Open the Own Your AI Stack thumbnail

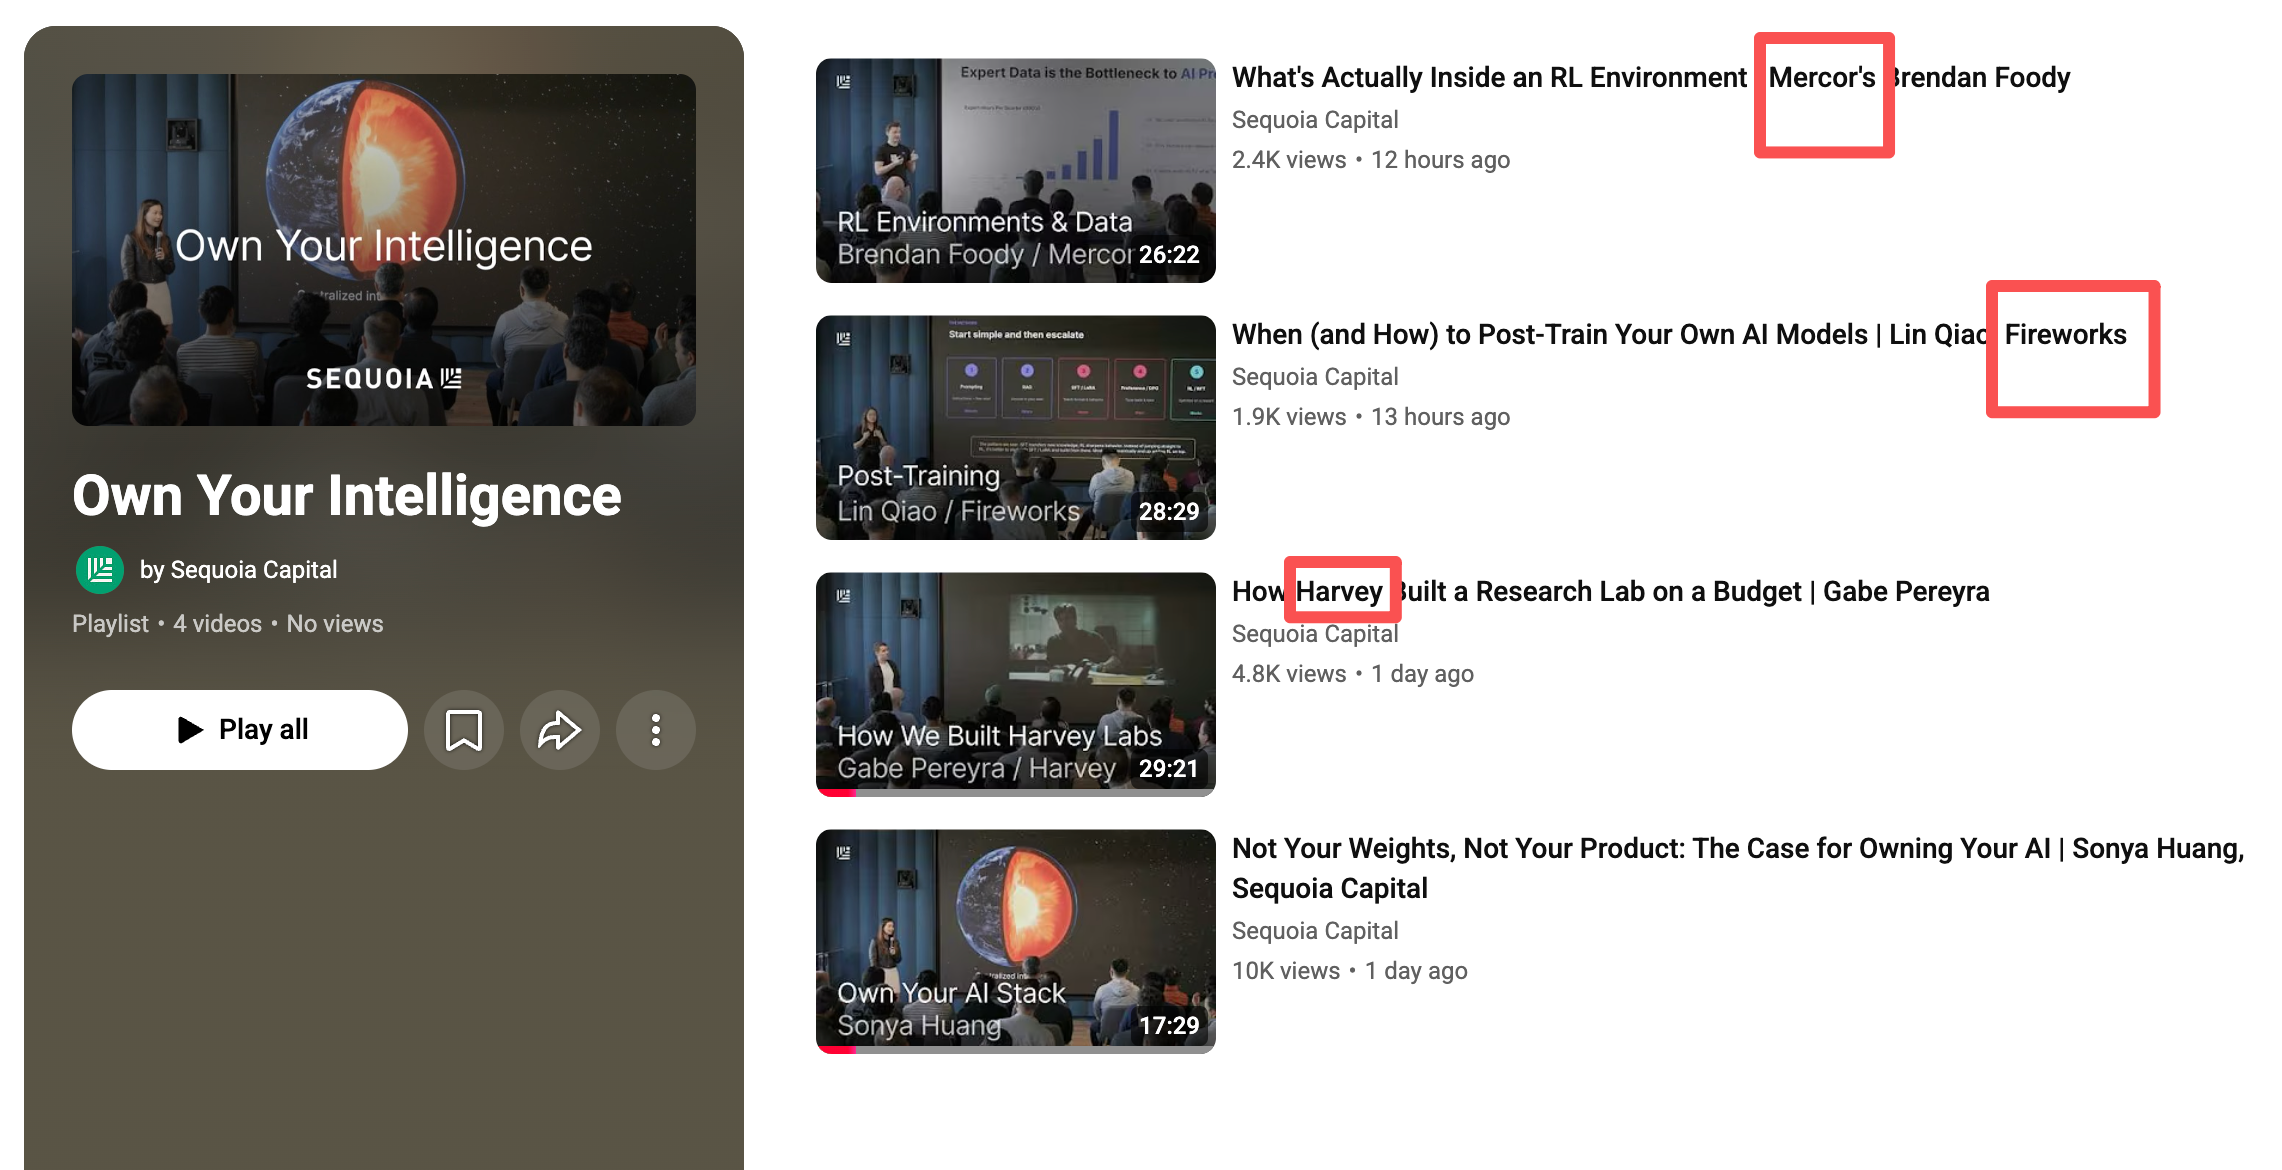pyautogui.click(x=1016, y=941)
